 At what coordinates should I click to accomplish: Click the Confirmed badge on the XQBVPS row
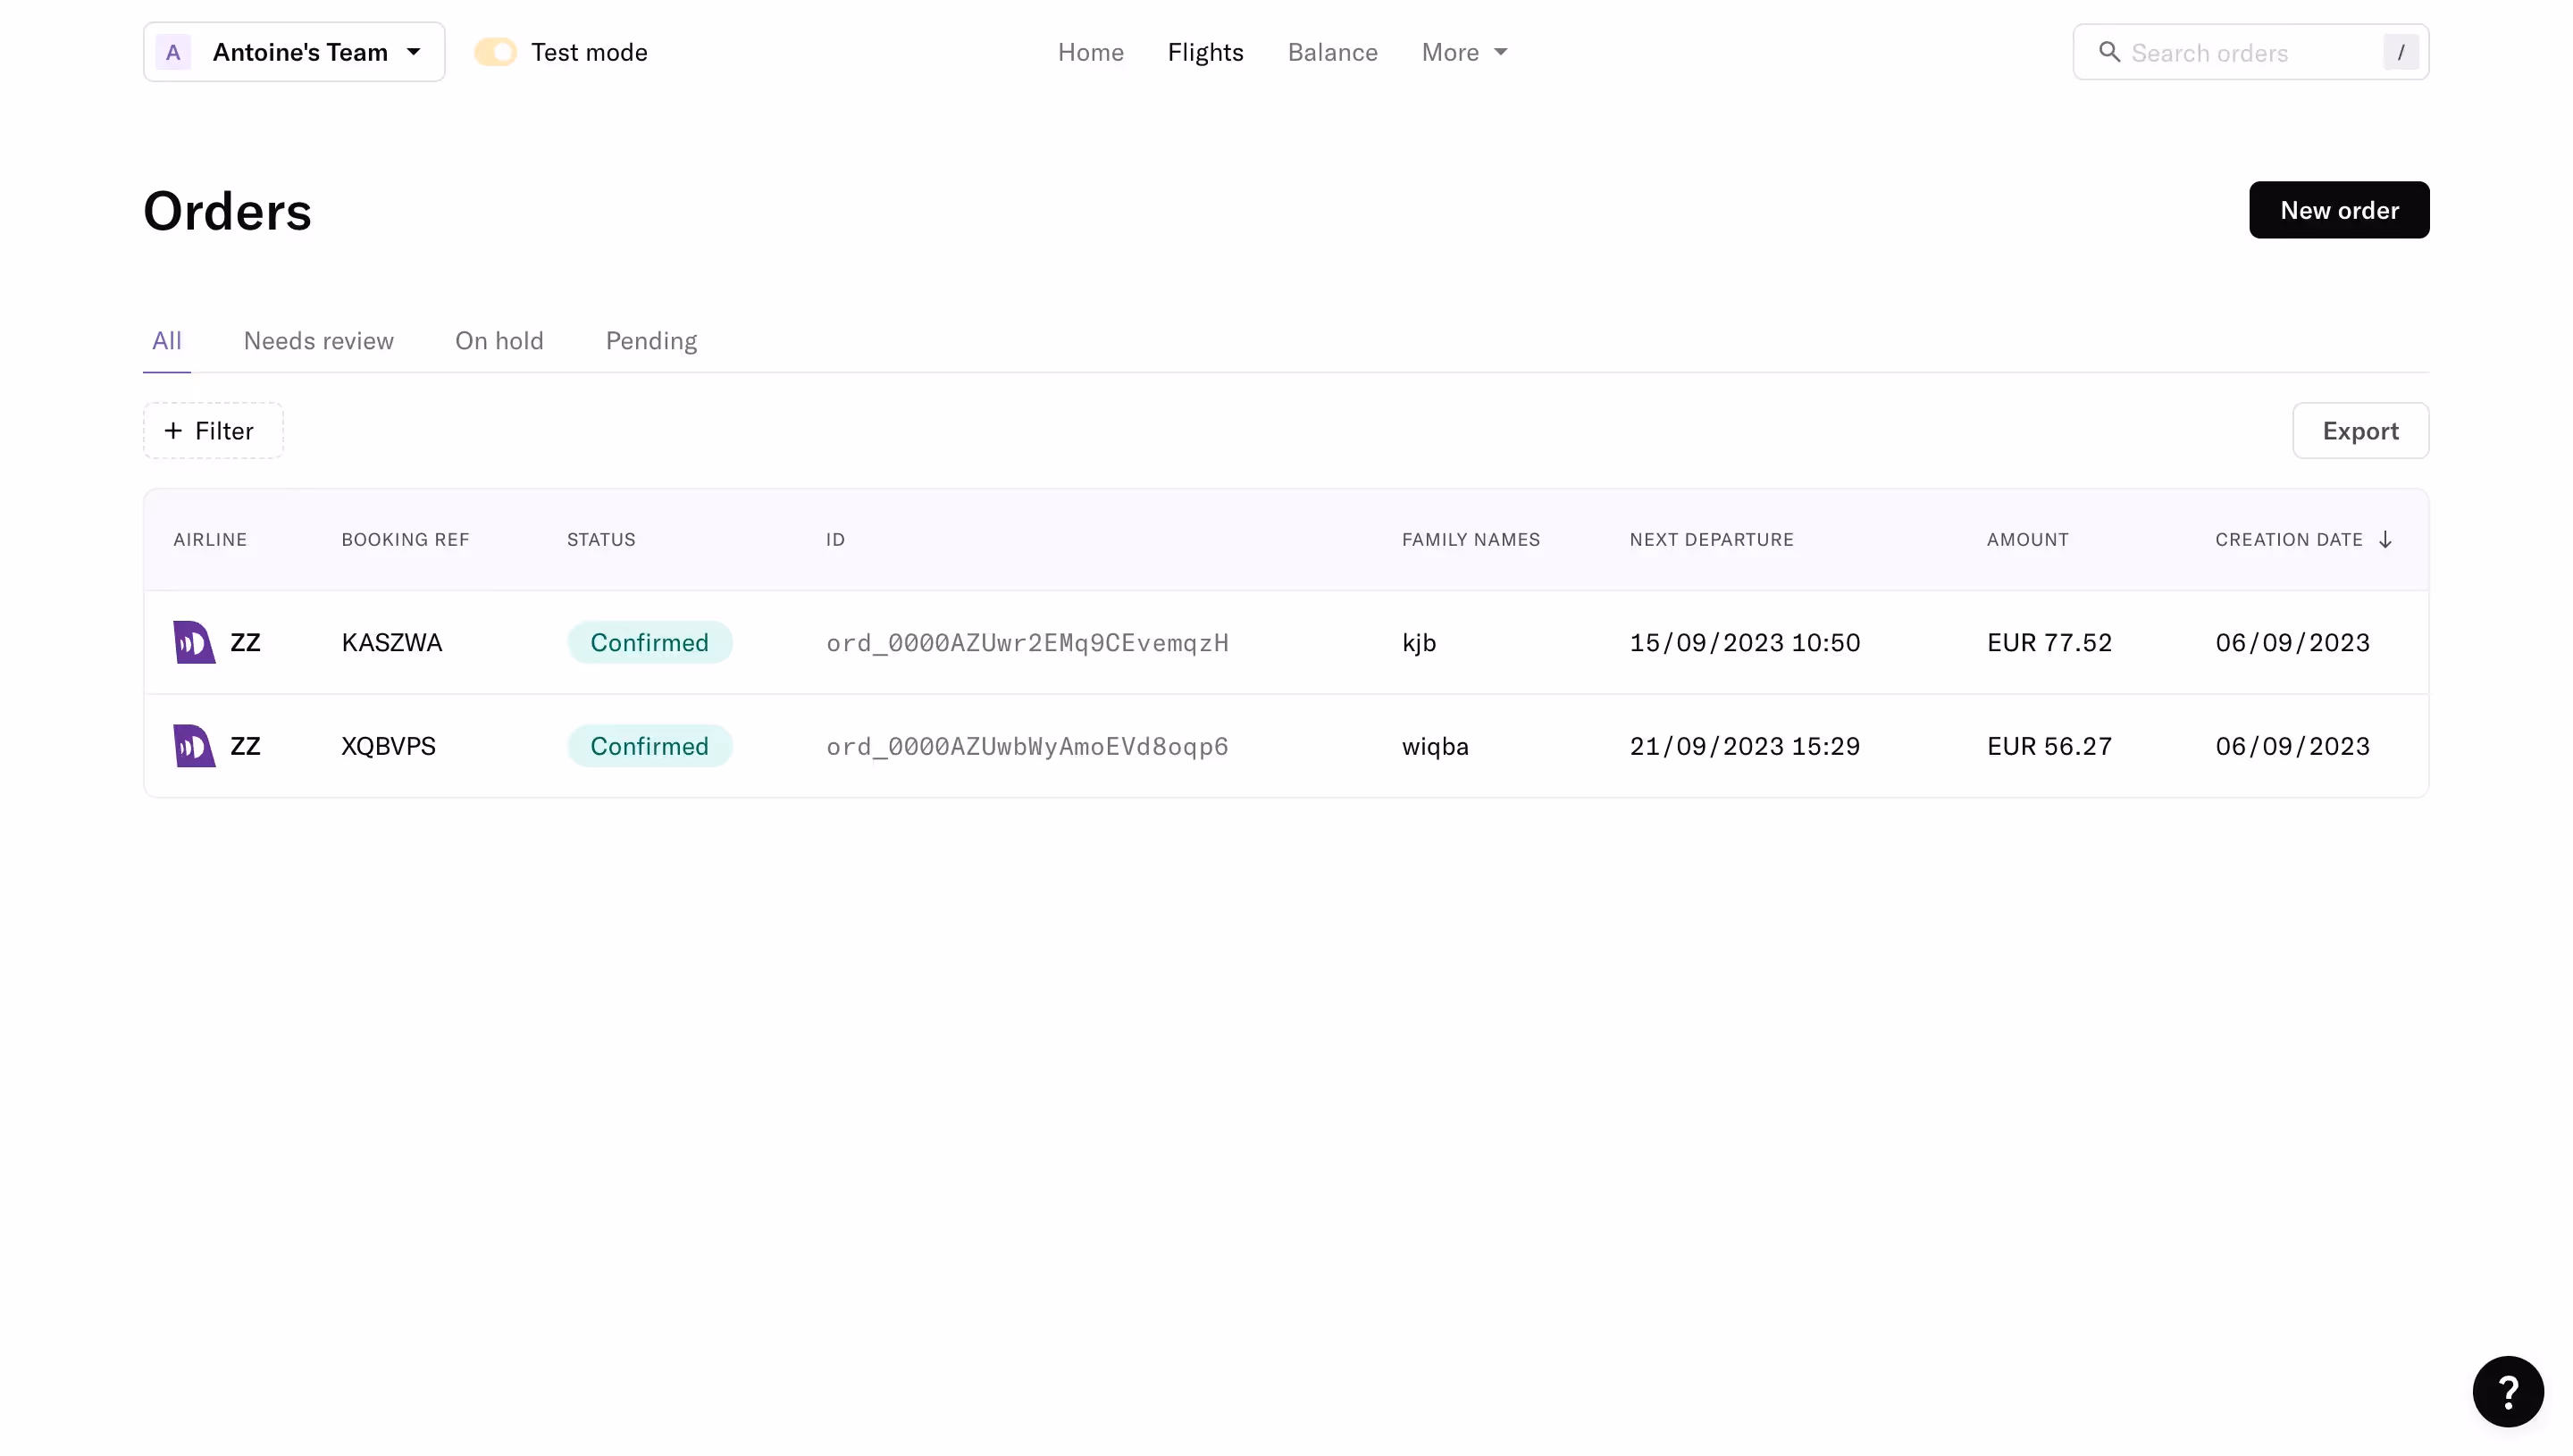point(650,745)
